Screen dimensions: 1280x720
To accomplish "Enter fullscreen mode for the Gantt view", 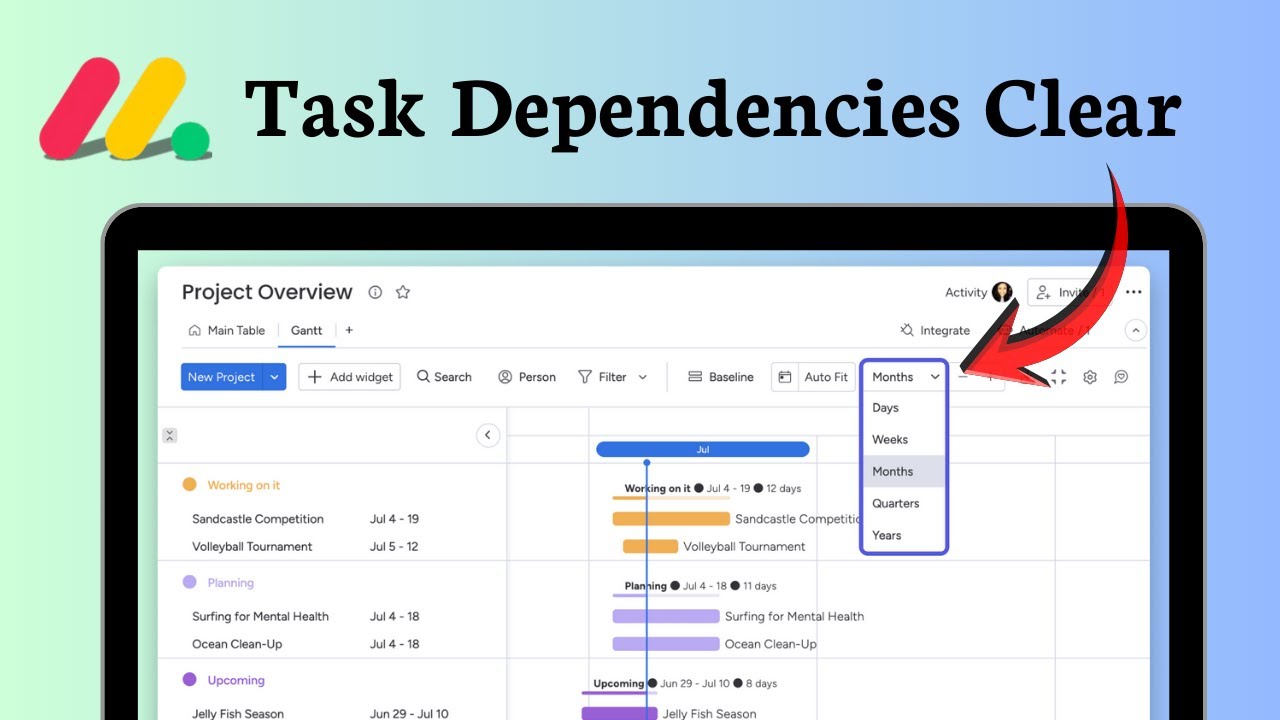I will (1059, 377).
